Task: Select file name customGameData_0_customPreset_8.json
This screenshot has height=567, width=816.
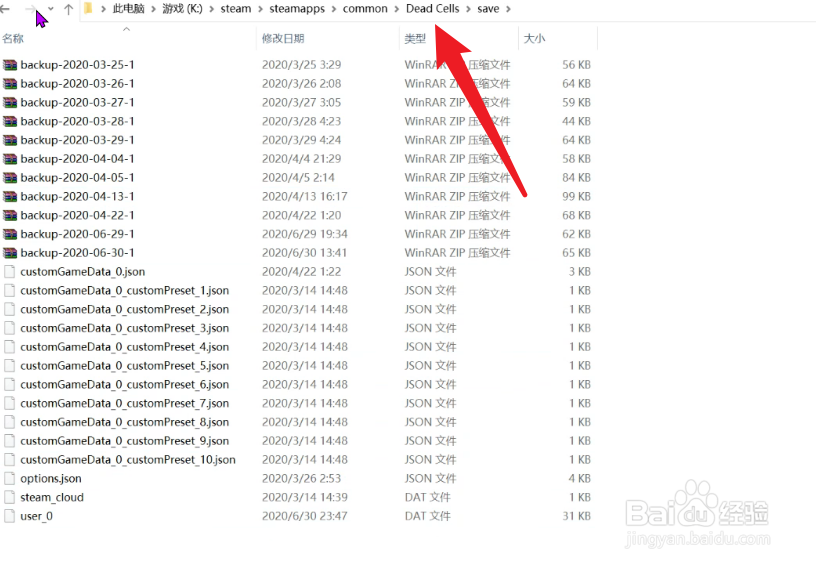Action: pyautogui.click(x=124, y=422)
